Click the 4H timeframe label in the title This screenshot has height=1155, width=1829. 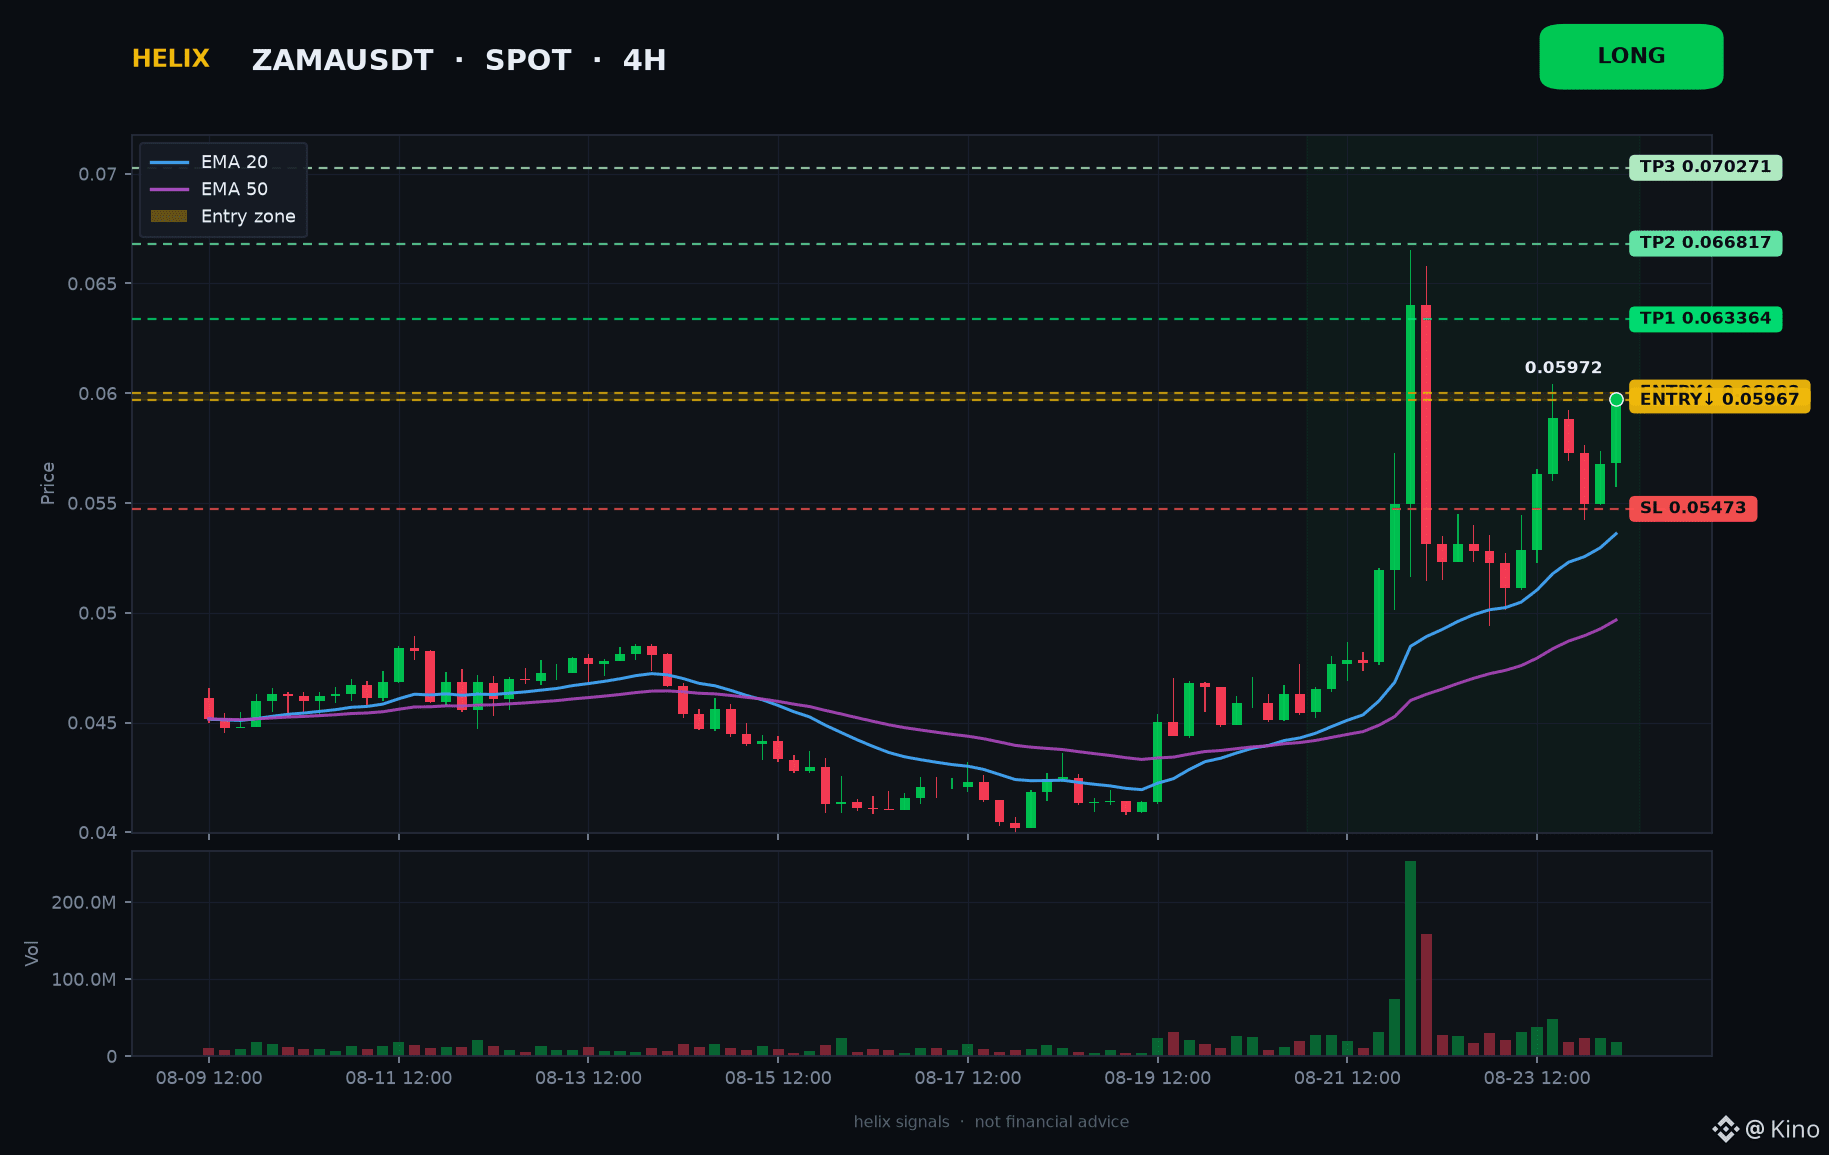pos(644,60)
